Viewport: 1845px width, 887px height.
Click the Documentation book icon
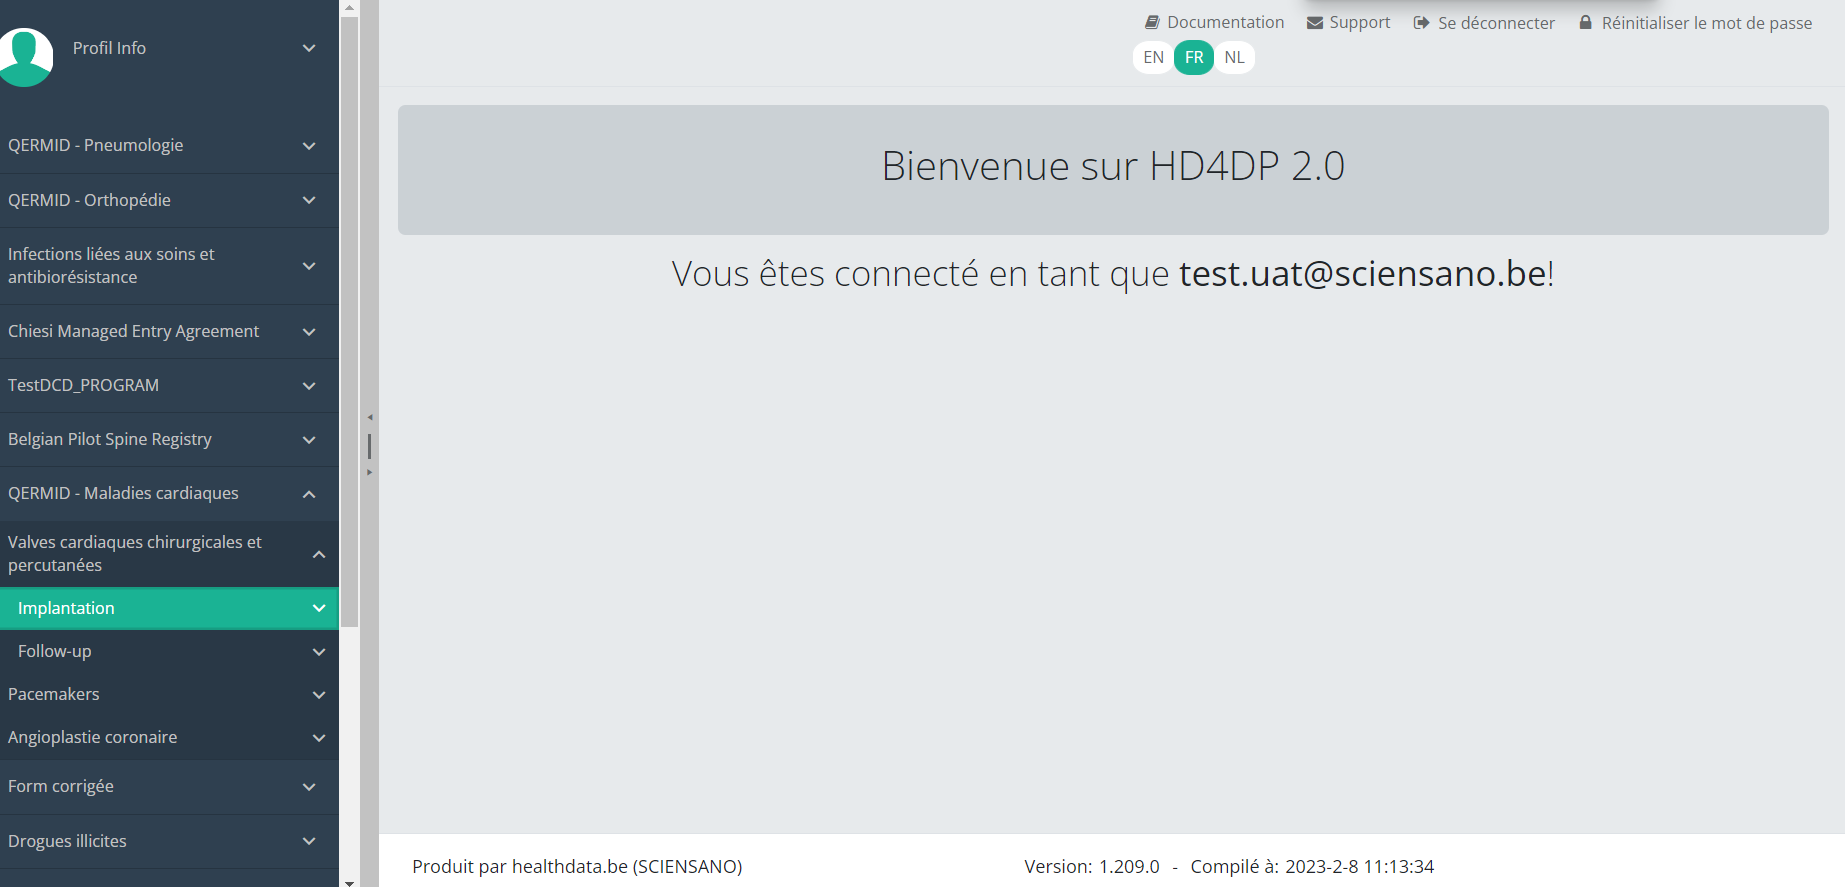(x=1152, y=22)
